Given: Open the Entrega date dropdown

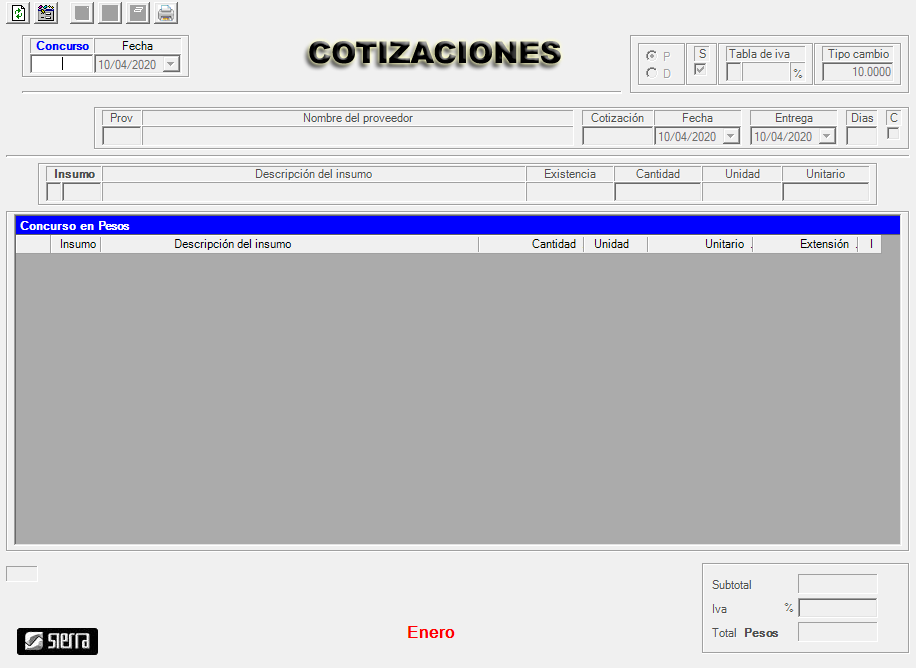Looking at the screenshot, I should pyautogui.click(x=826, y=137).
